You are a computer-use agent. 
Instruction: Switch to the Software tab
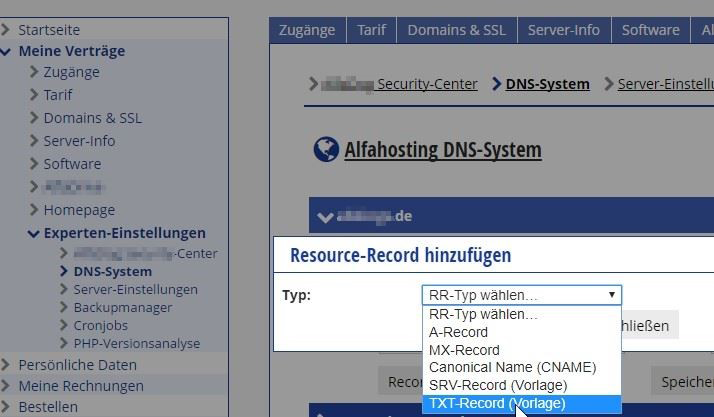click(x=651, y=30)
